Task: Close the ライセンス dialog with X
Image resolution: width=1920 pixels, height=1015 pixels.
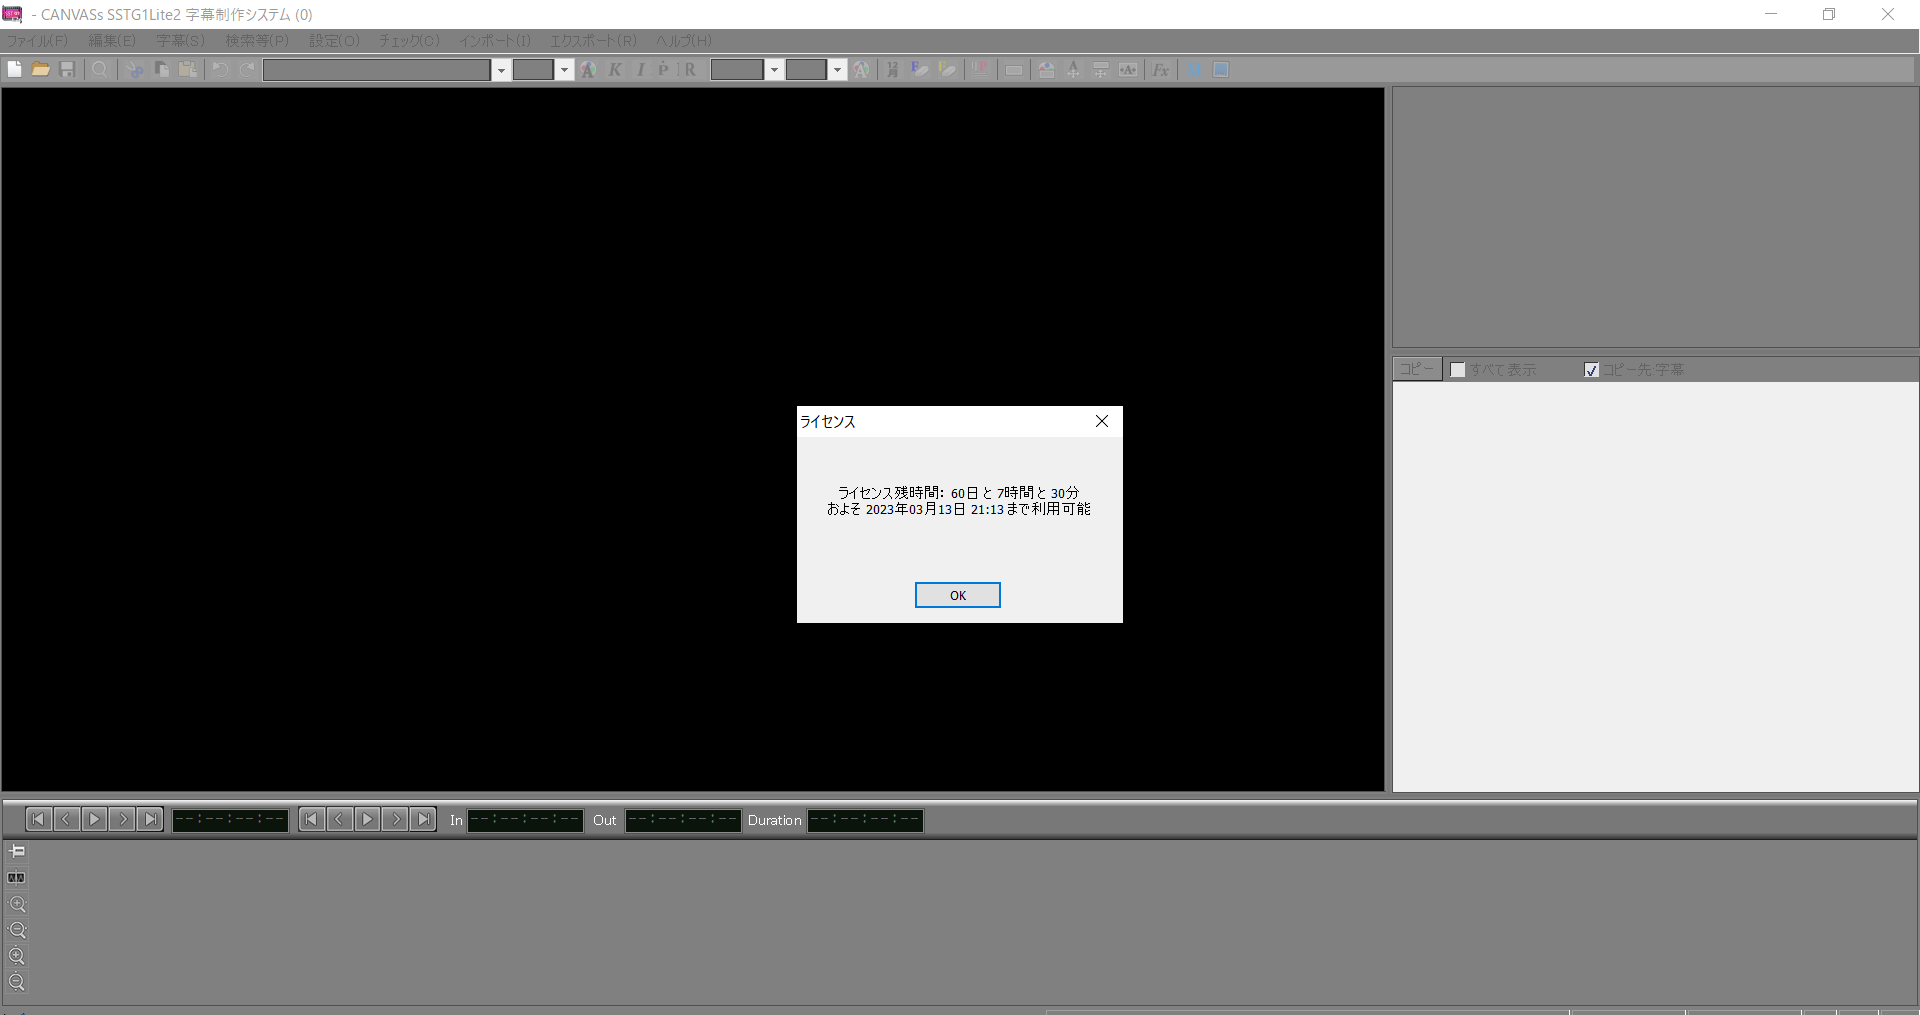Action: click(x=1101, y=421)
